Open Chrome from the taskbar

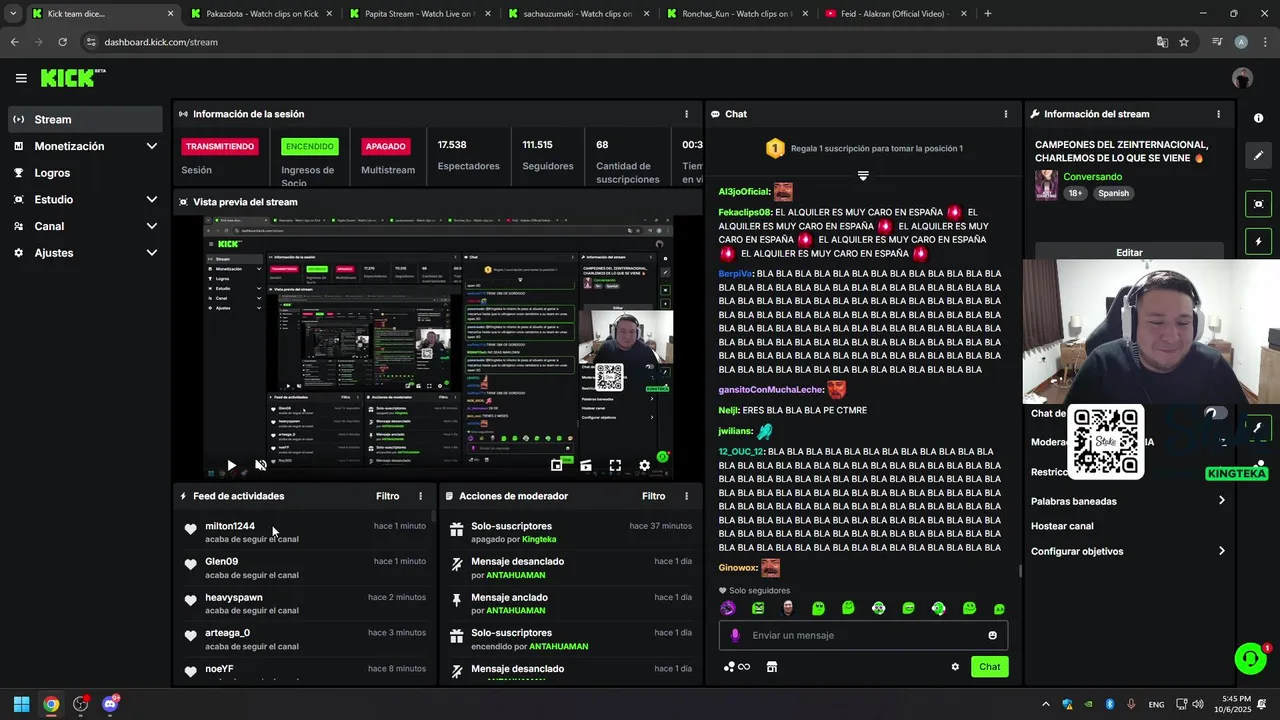click(51, 704)
